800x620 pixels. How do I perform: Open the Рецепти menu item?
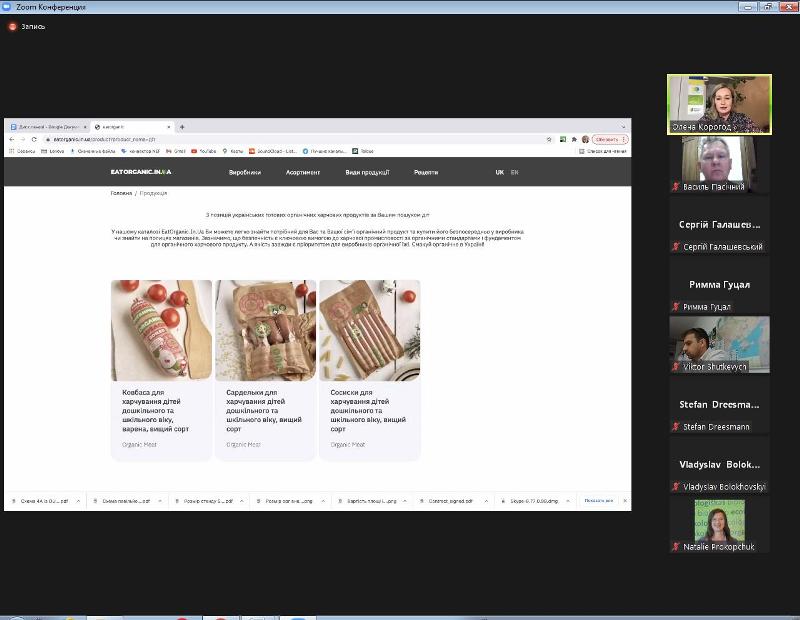coord(425,172)
